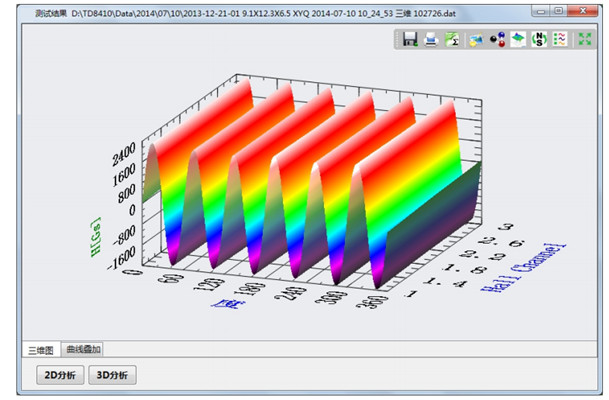This screenshot has width=609, height=400.
Task: Select the 3D surface plot icon
Action: pos(517,39)
